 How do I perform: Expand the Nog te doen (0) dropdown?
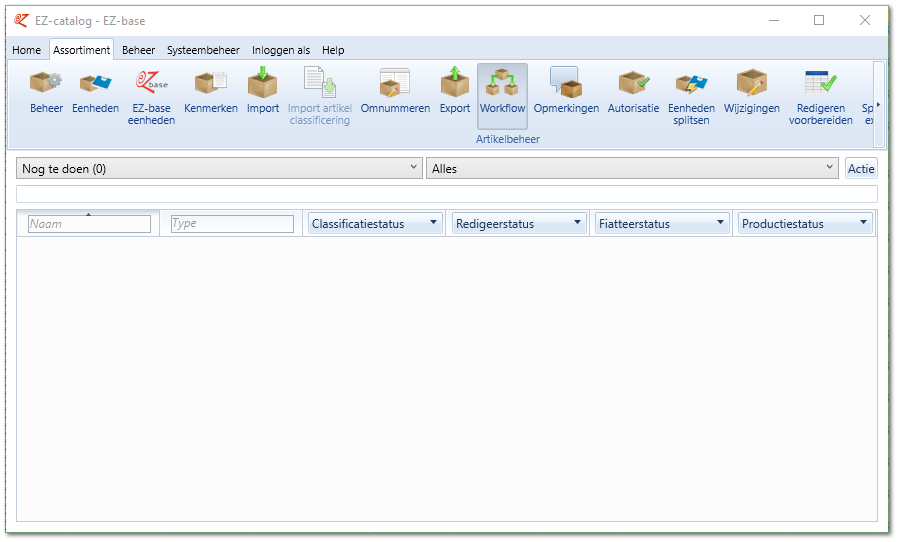[219, 168]
